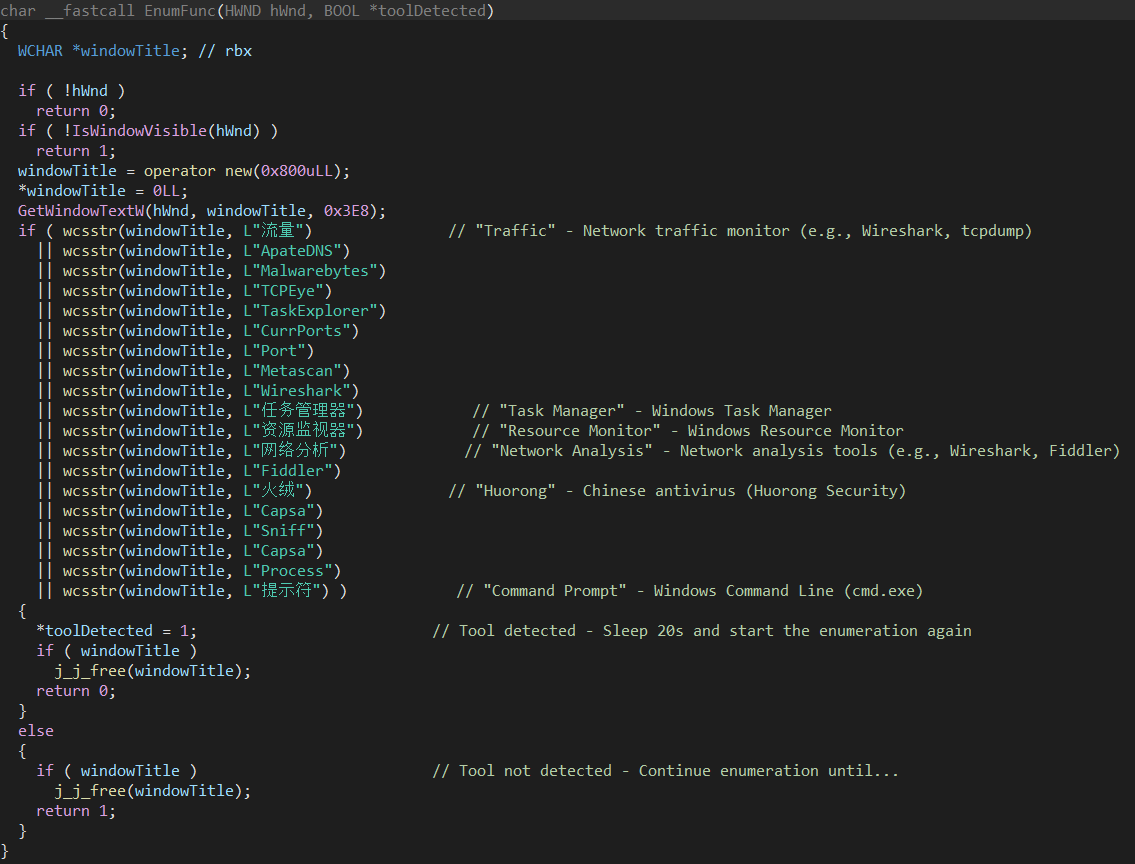Select the L"Sniff" string literal
1135x864 pixels.
pyautogui.click(x=279, y=531)
